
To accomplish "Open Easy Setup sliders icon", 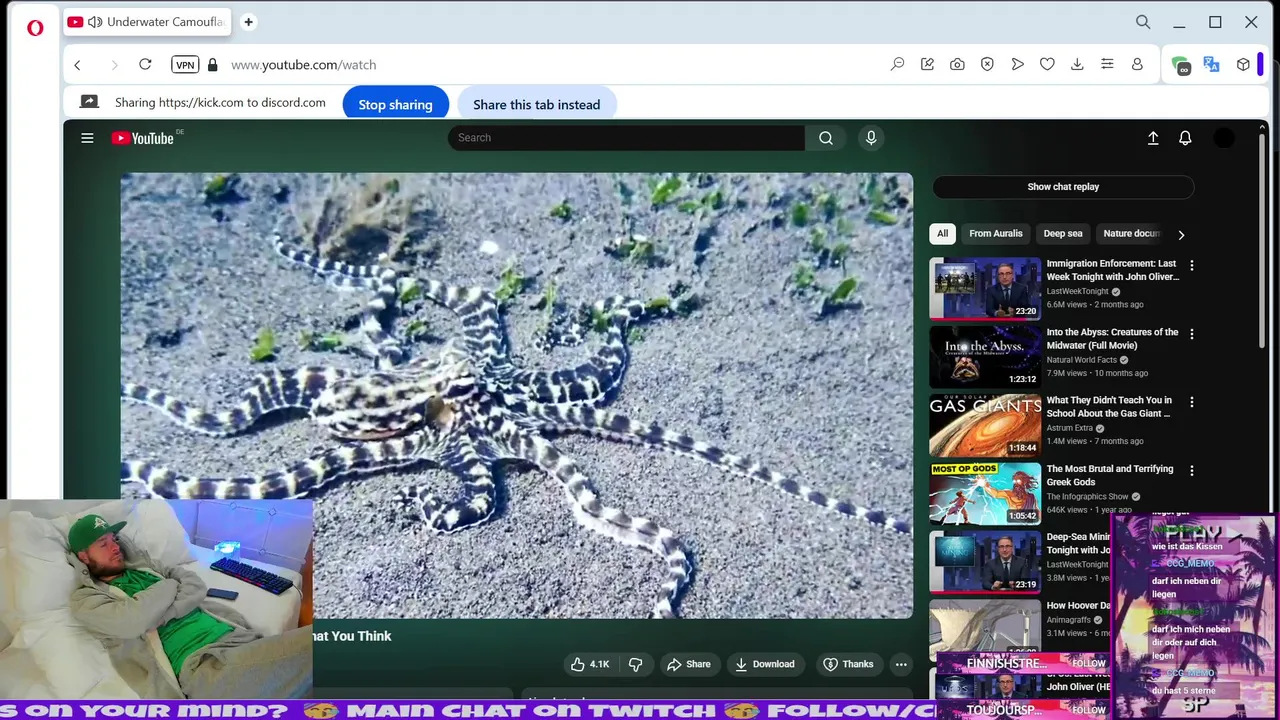I will point(1107,64).
